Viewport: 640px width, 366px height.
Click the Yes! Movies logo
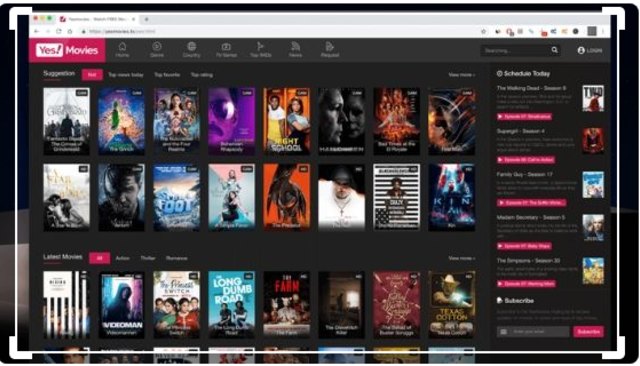click(x=67, y=50)
